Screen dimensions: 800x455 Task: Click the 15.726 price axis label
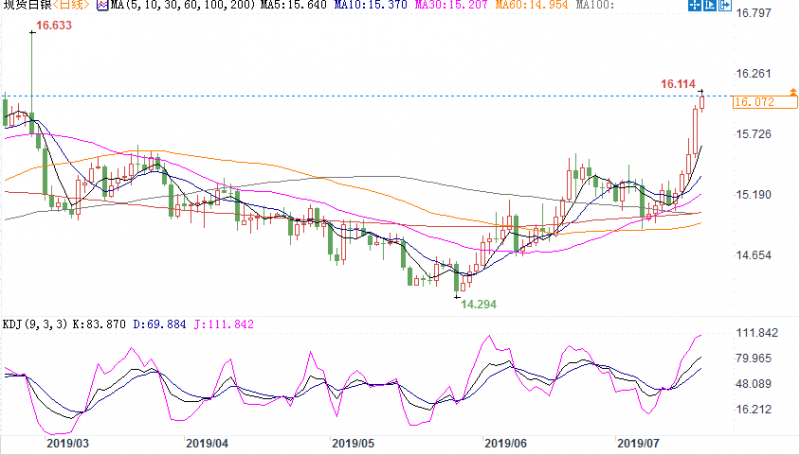tap(753, 134)
